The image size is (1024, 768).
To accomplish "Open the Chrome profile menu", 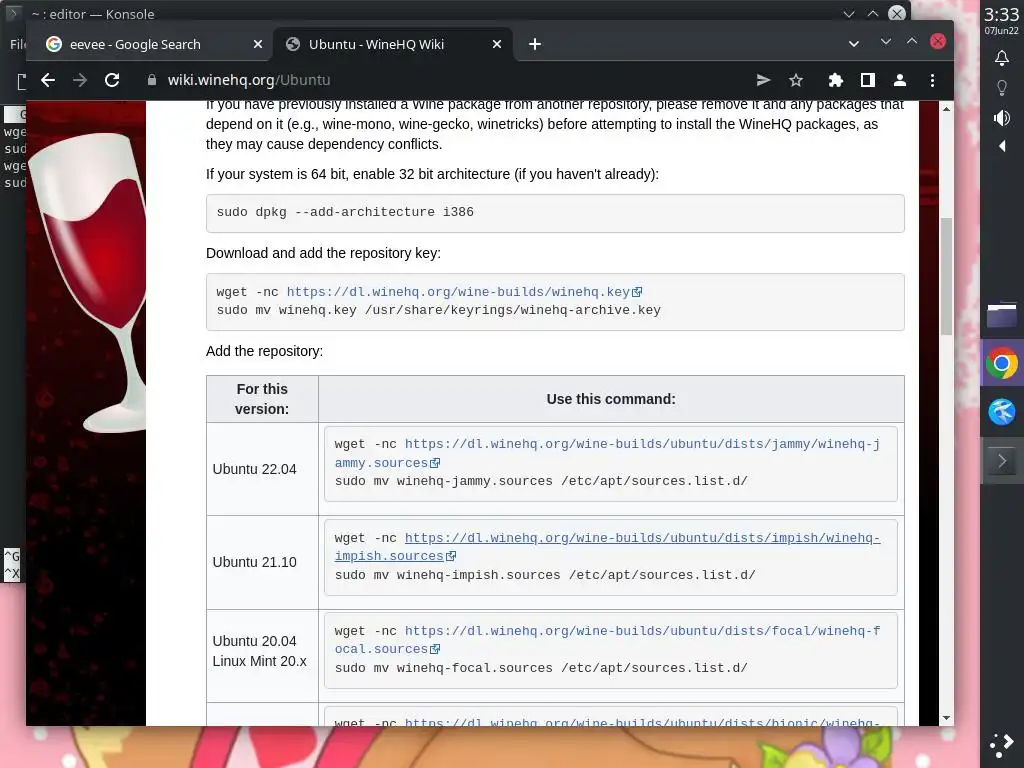I will pos(899,80).
